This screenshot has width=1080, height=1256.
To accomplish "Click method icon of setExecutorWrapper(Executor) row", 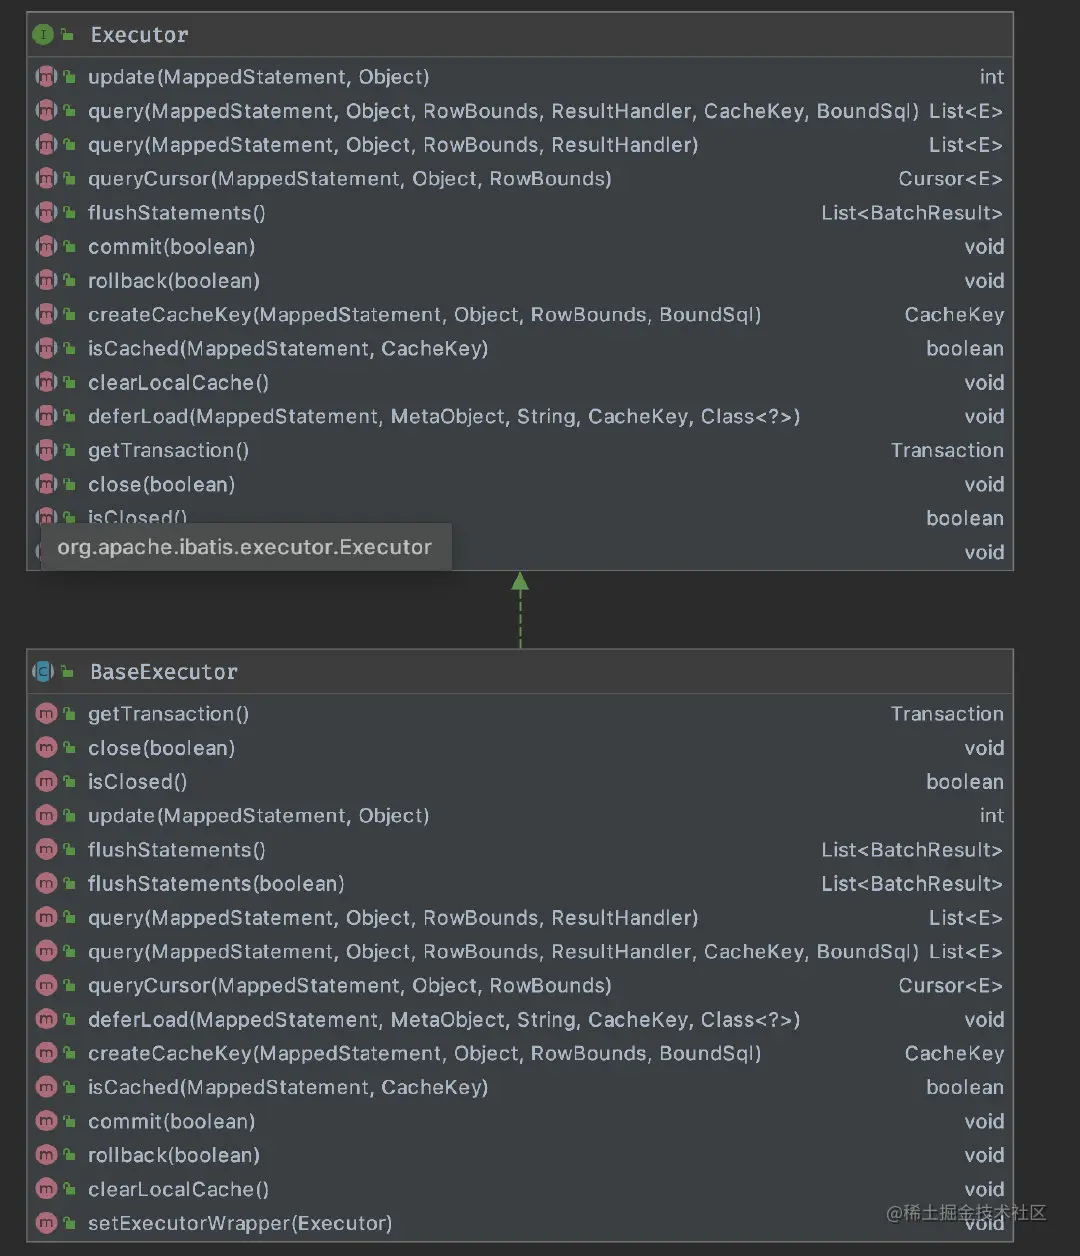I will tap(46, 1223).
